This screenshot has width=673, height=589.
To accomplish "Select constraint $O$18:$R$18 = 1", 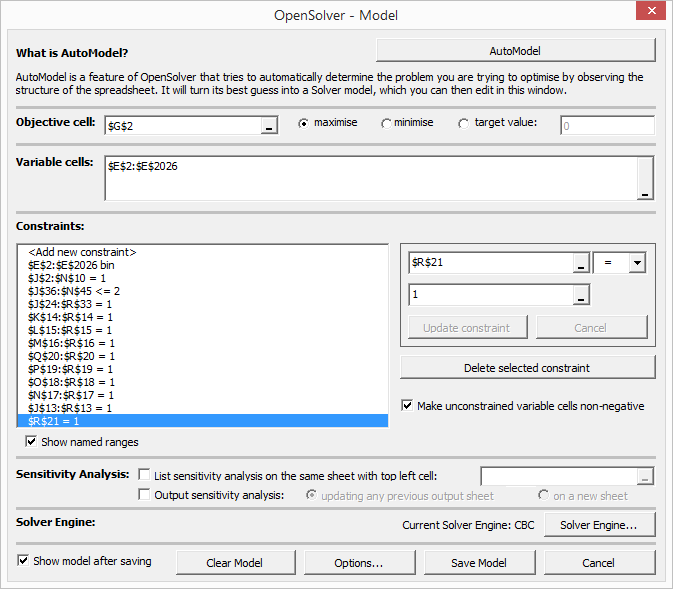I will [203, 382].
